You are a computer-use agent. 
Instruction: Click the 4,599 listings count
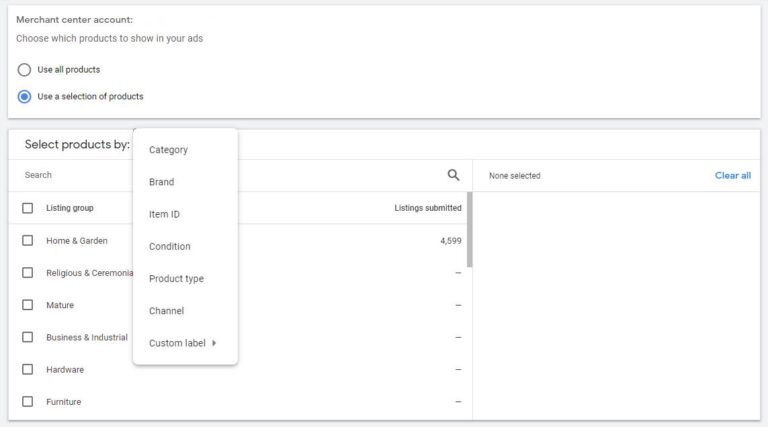pos(451,241)
